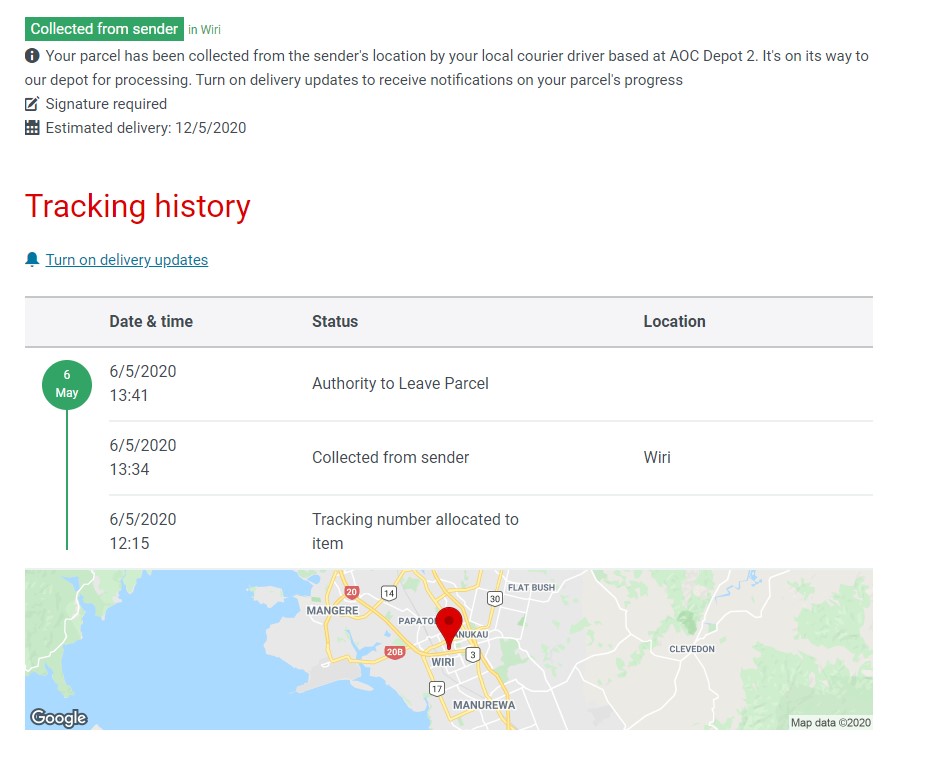Viewport: 947px width, 778px height.
Task: Click the route 20B shield on map
Action: pyautogui.click(x=395, y=652)
